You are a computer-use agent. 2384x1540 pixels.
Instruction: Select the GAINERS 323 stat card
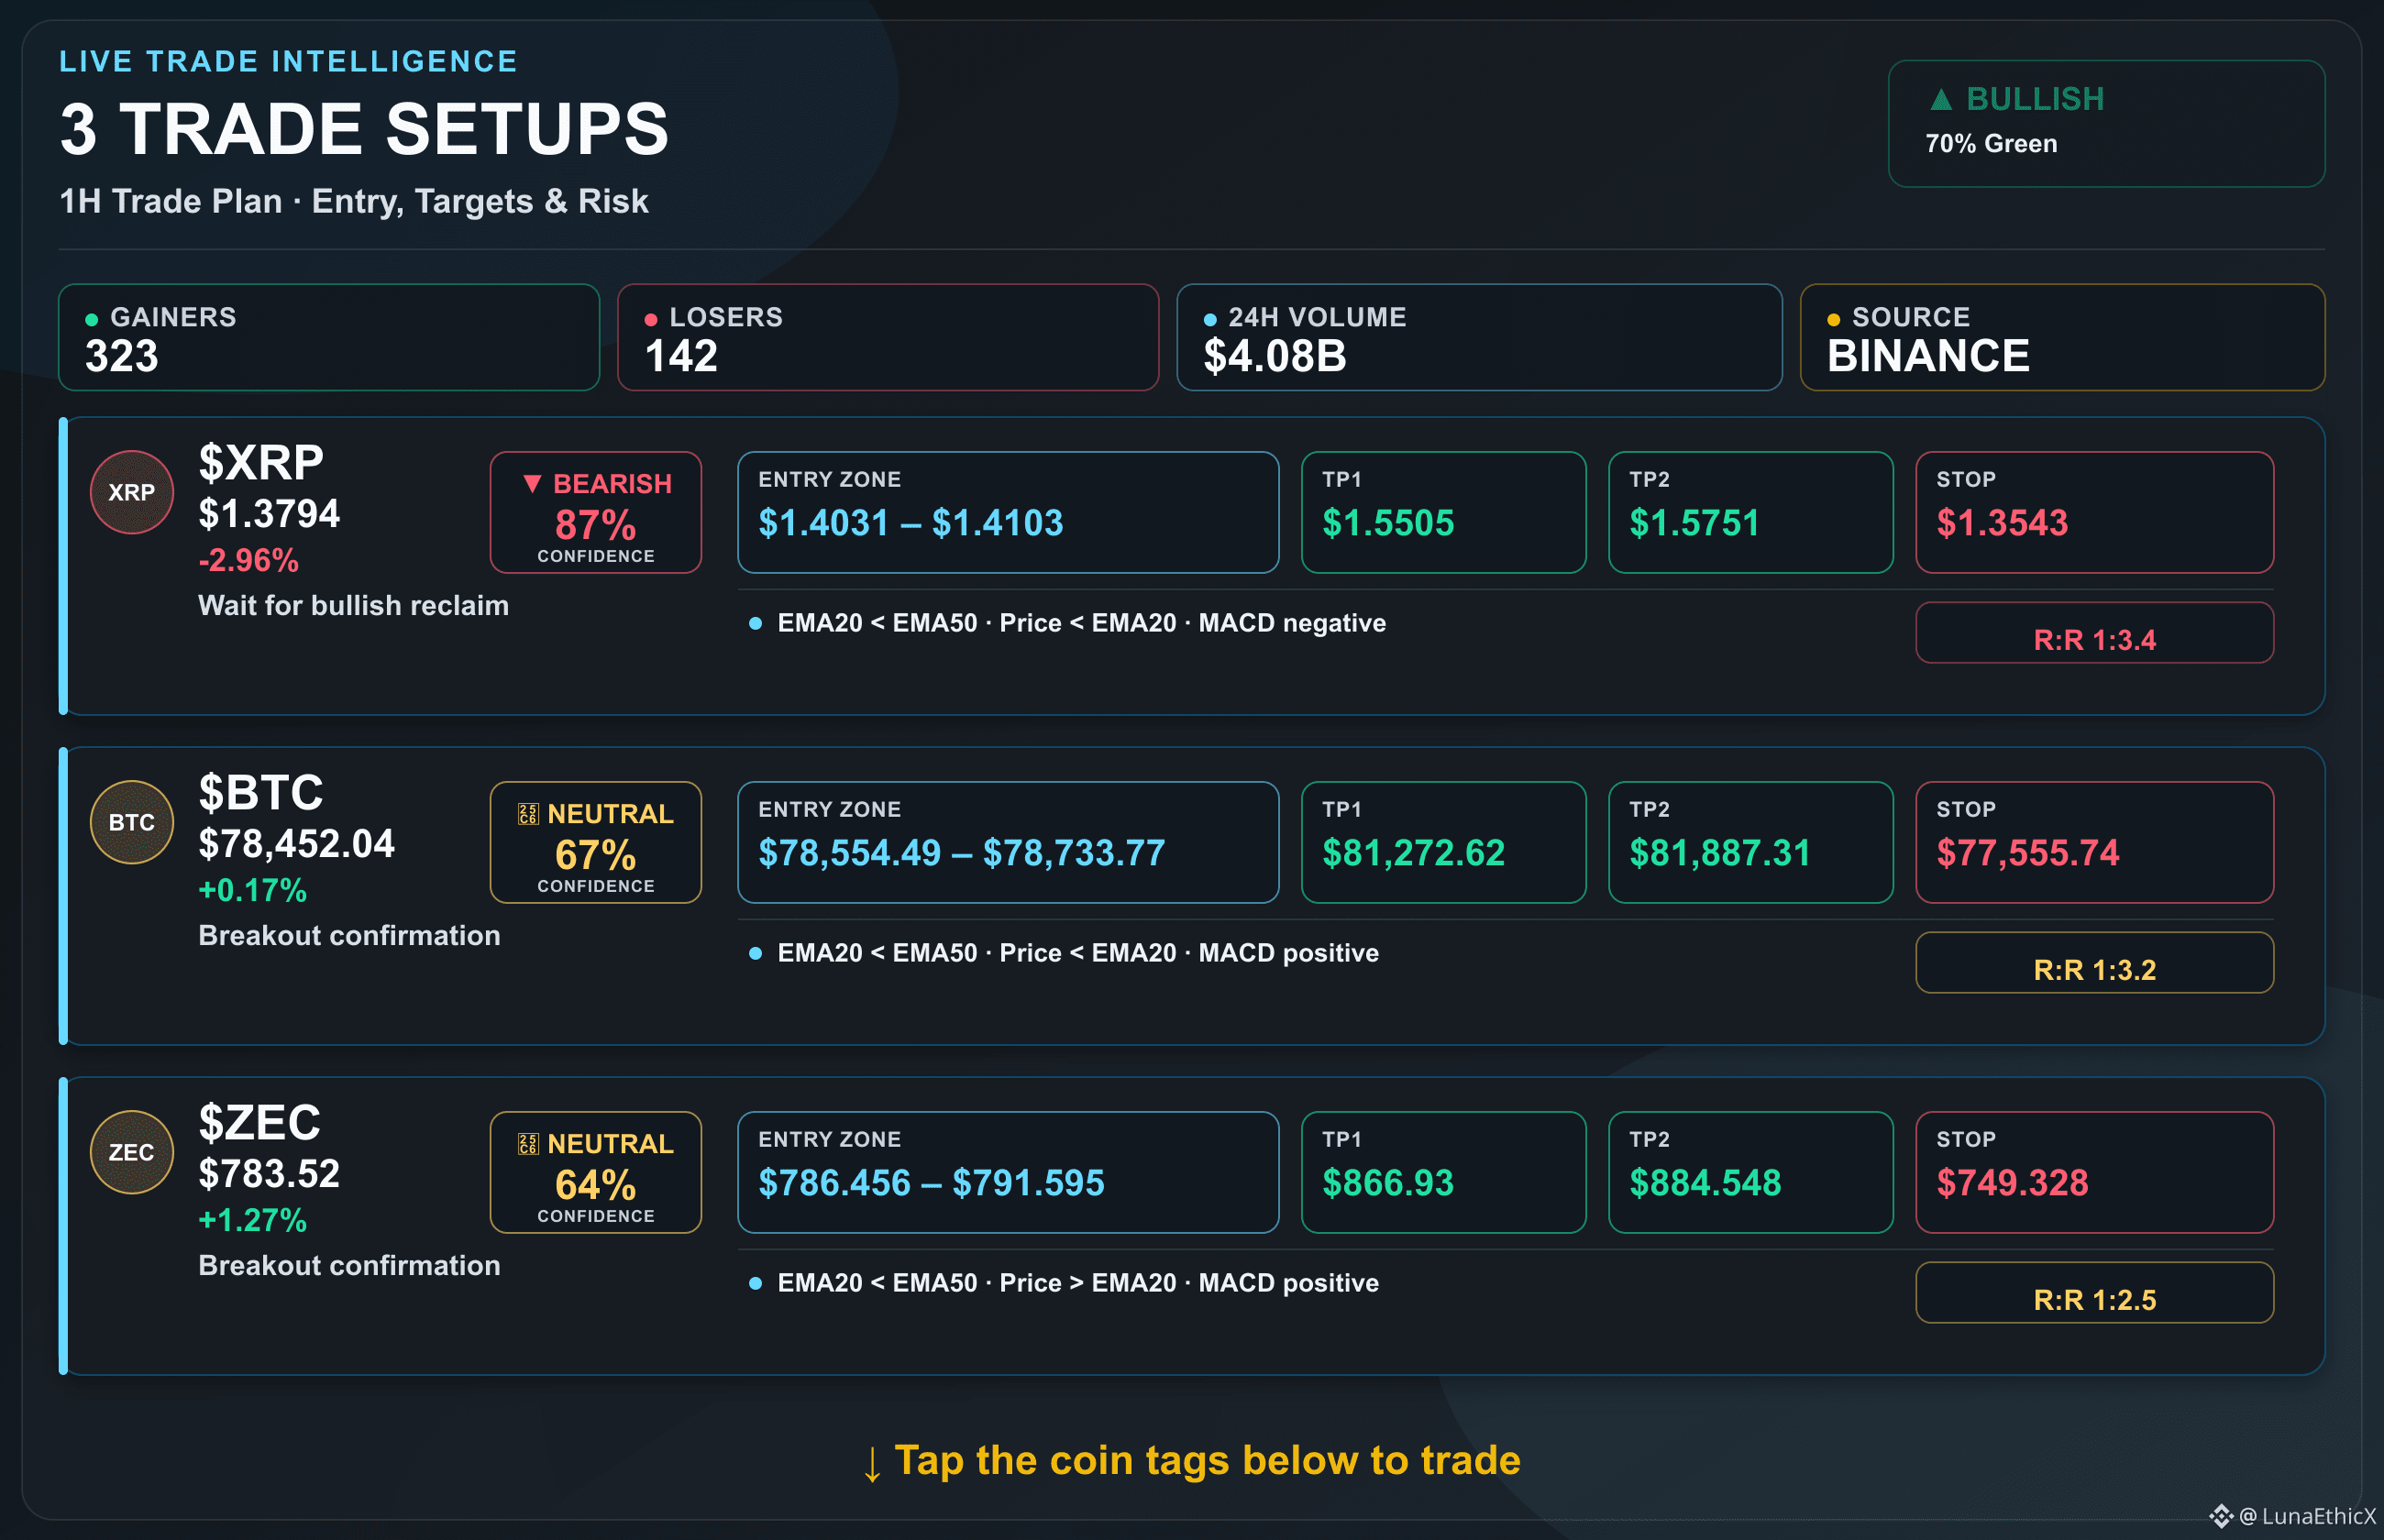point(329,337)
